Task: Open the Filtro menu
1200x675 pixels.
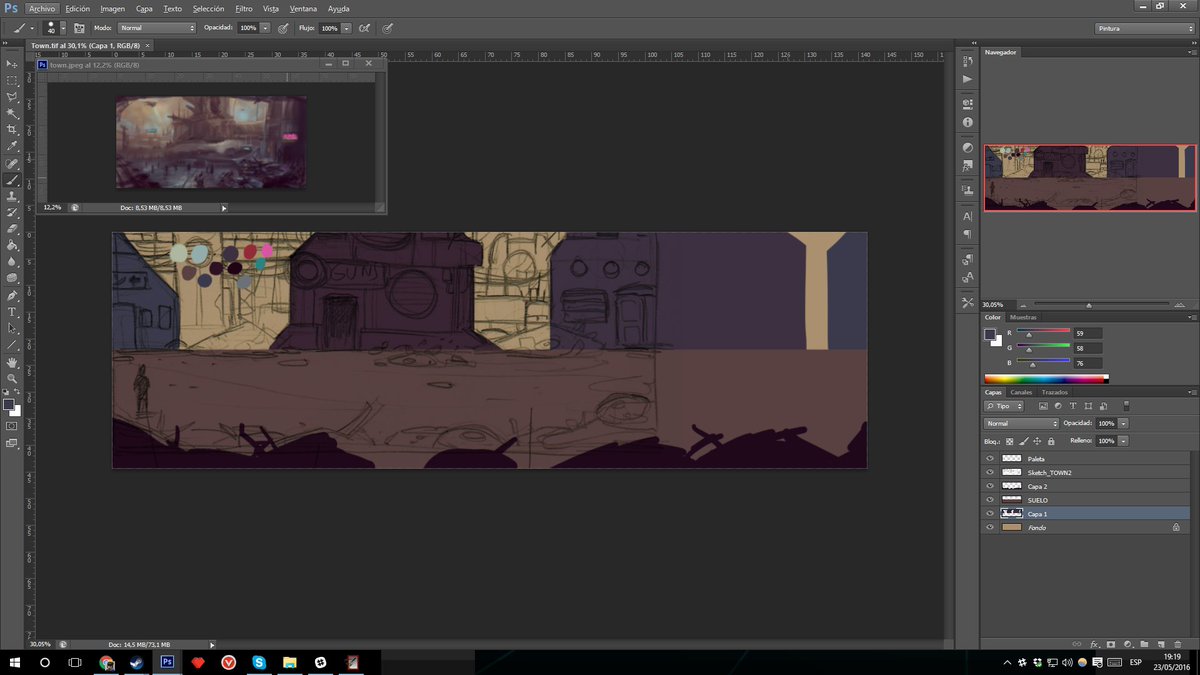Action: coord(244,8)
